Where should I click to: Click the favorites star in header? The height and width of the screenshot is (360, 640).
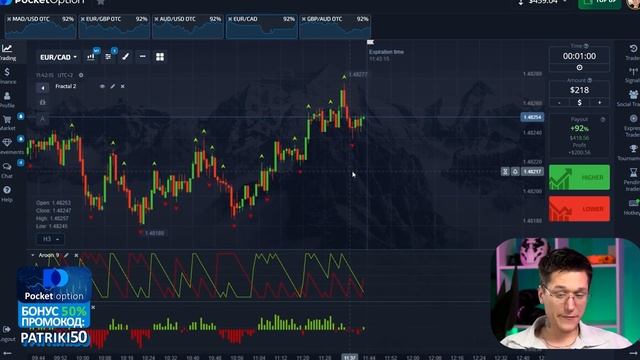pyautogui.click(x=101, y=2)
